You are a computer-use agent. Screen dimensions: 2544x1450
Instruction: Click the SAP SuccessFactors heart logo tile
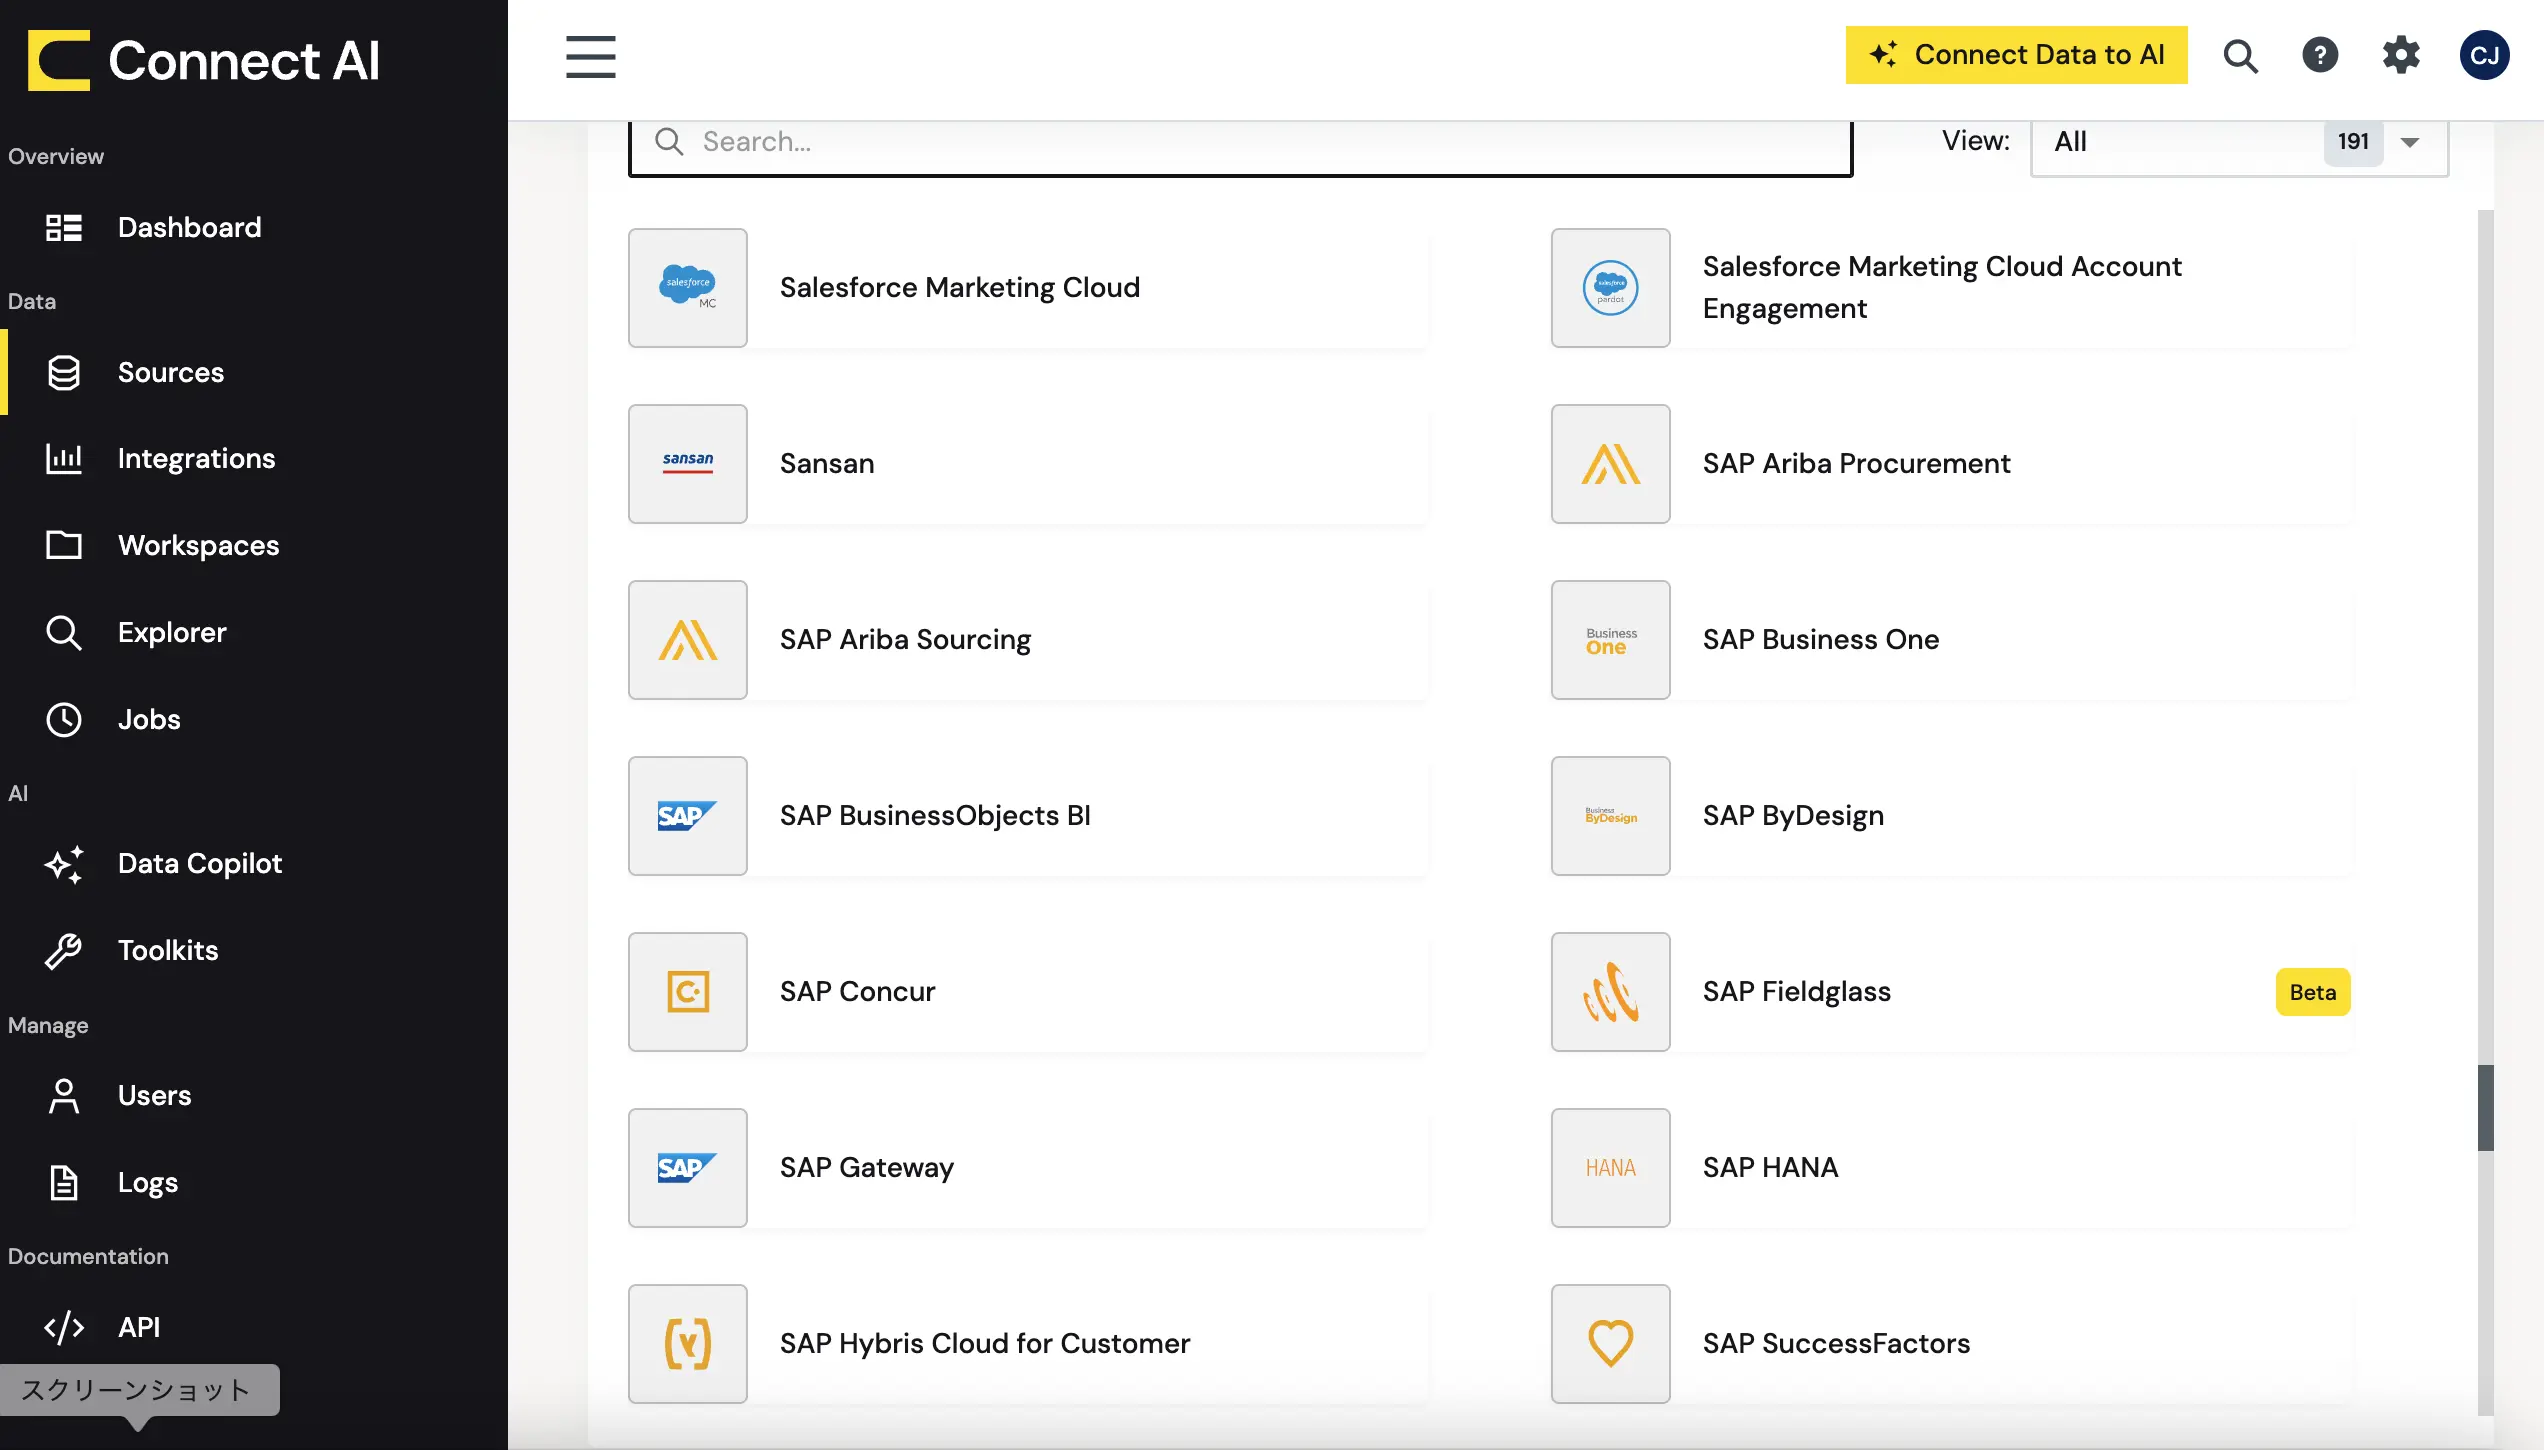1611,1344
